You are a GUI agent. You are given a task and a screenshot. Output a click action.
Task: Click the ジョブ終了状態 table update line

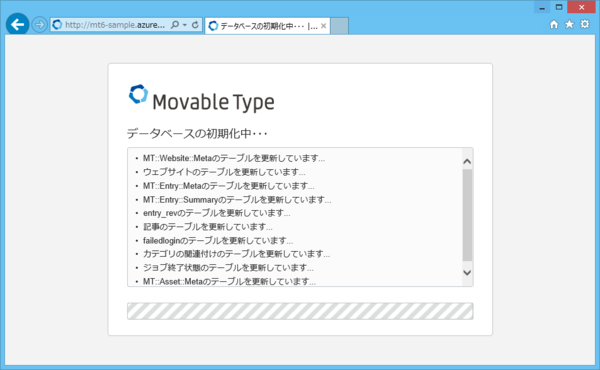pos(228,268)
